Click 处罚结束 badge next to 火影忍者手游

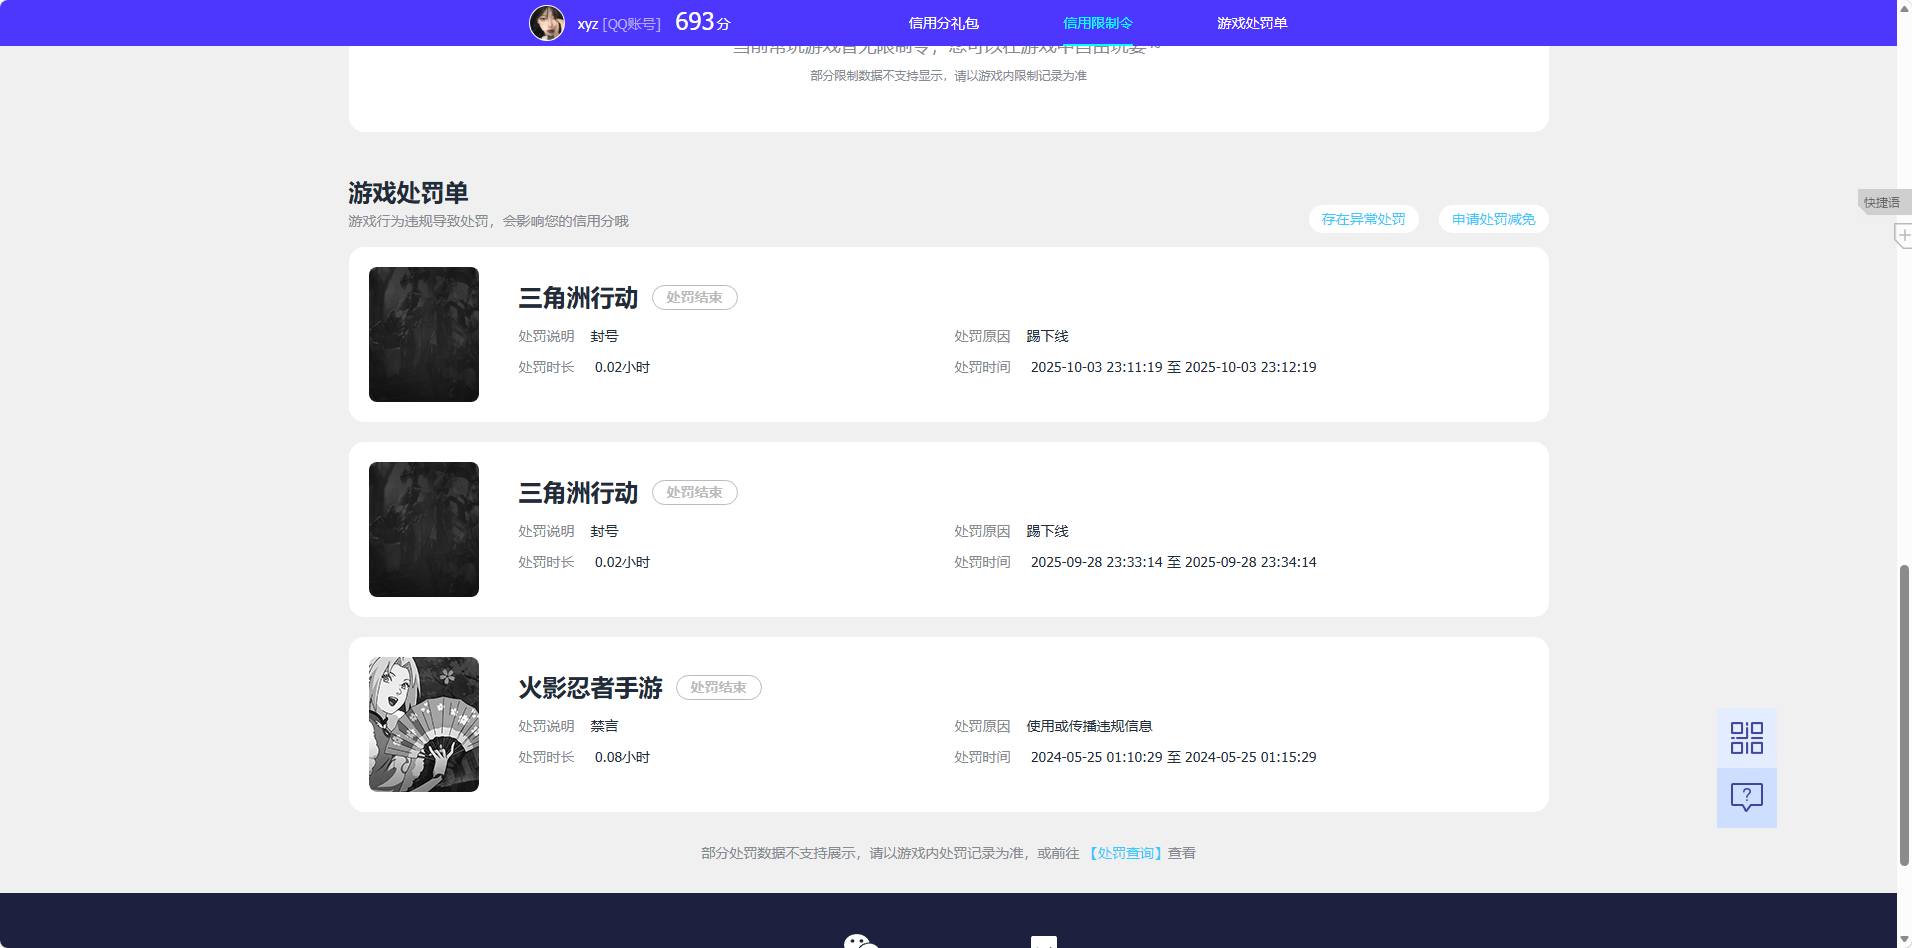(x=718, y=688)
